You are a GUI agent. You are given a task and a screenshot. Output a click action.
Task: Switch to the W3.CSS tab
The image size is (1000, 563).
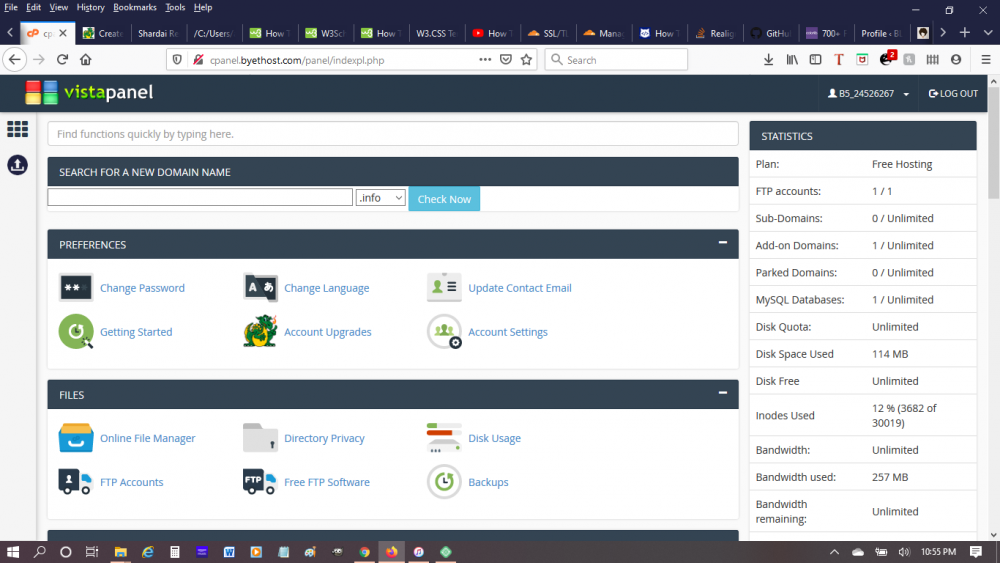(x=436, y=33)
